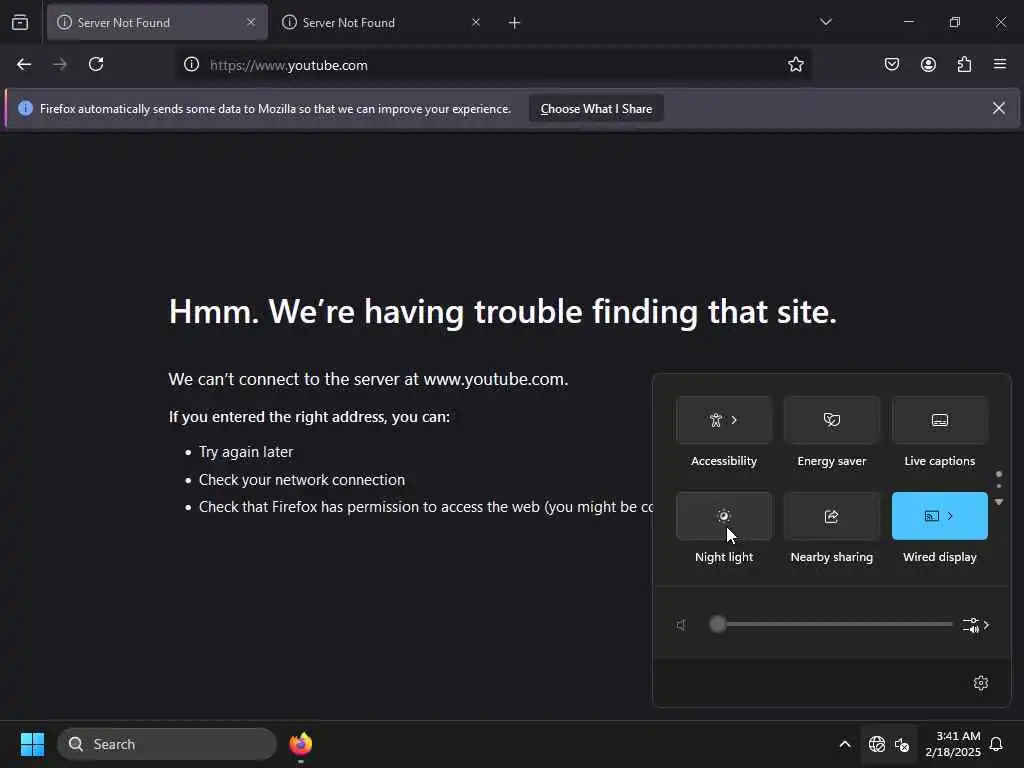Toggle Energy saver quick setting
This screenshot has width=1024, height=768.
[831, 421]
